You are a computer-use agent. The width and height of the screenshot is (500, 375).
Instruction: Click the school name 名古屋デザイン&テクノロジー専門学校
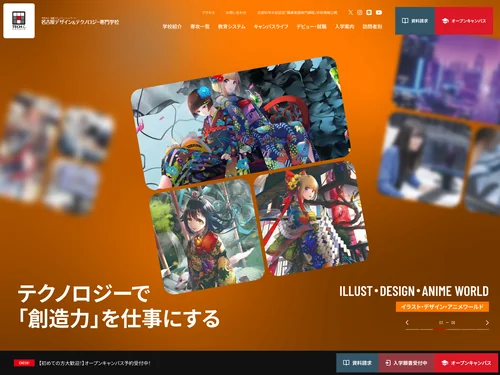point(80,22)
